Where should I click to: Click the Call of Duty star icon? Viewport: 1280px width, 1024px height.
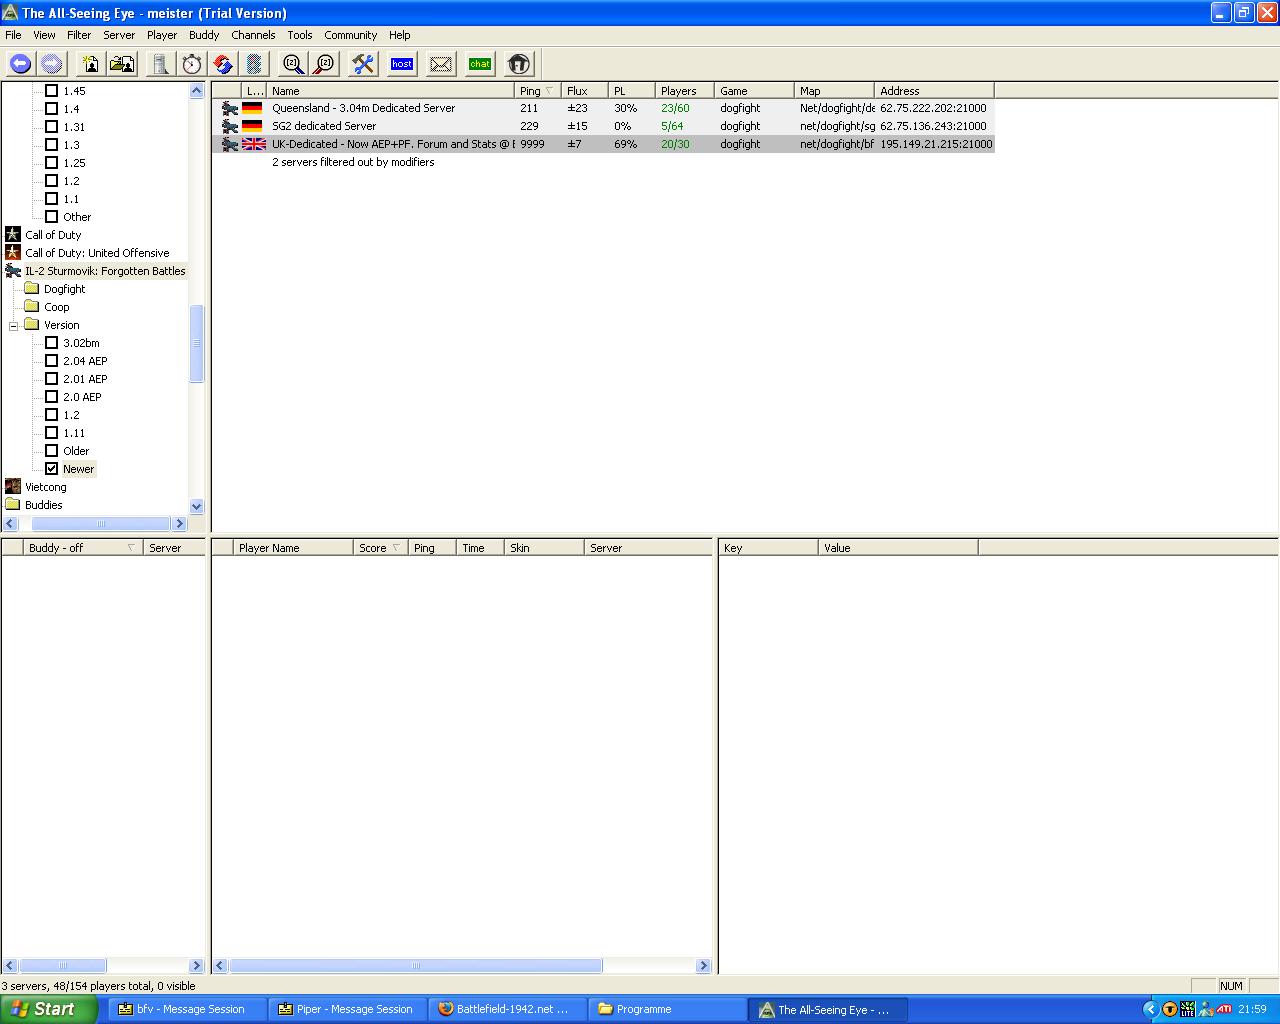tap(13, 235)
